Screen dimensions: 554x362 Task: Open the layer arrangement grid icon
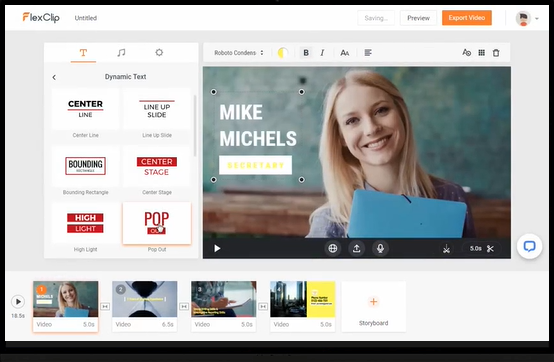(481, 53)
